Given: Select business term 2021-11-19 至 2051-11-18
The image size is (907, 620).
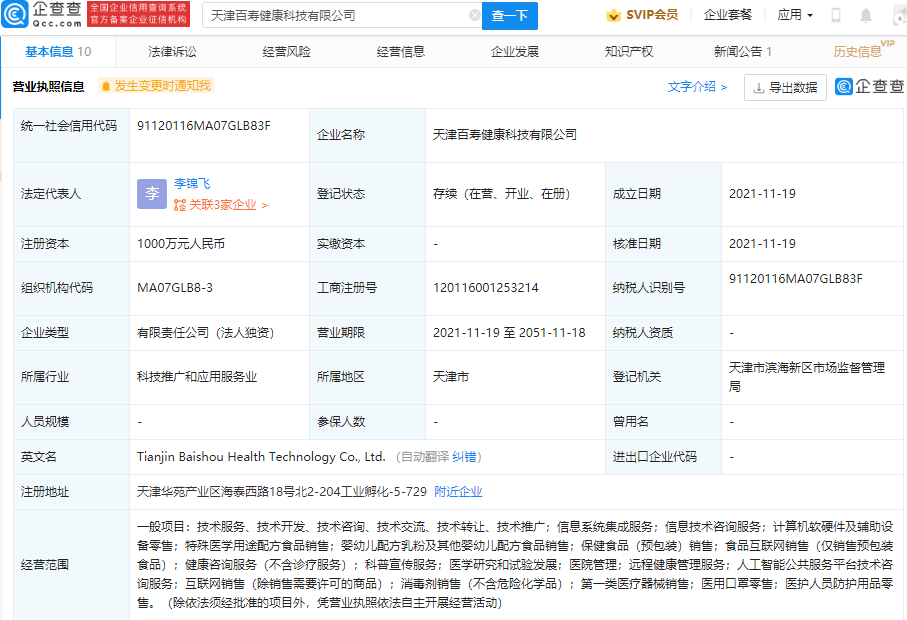Looking at the screenshot, I should pyautogui.click(x=509, y=333).
